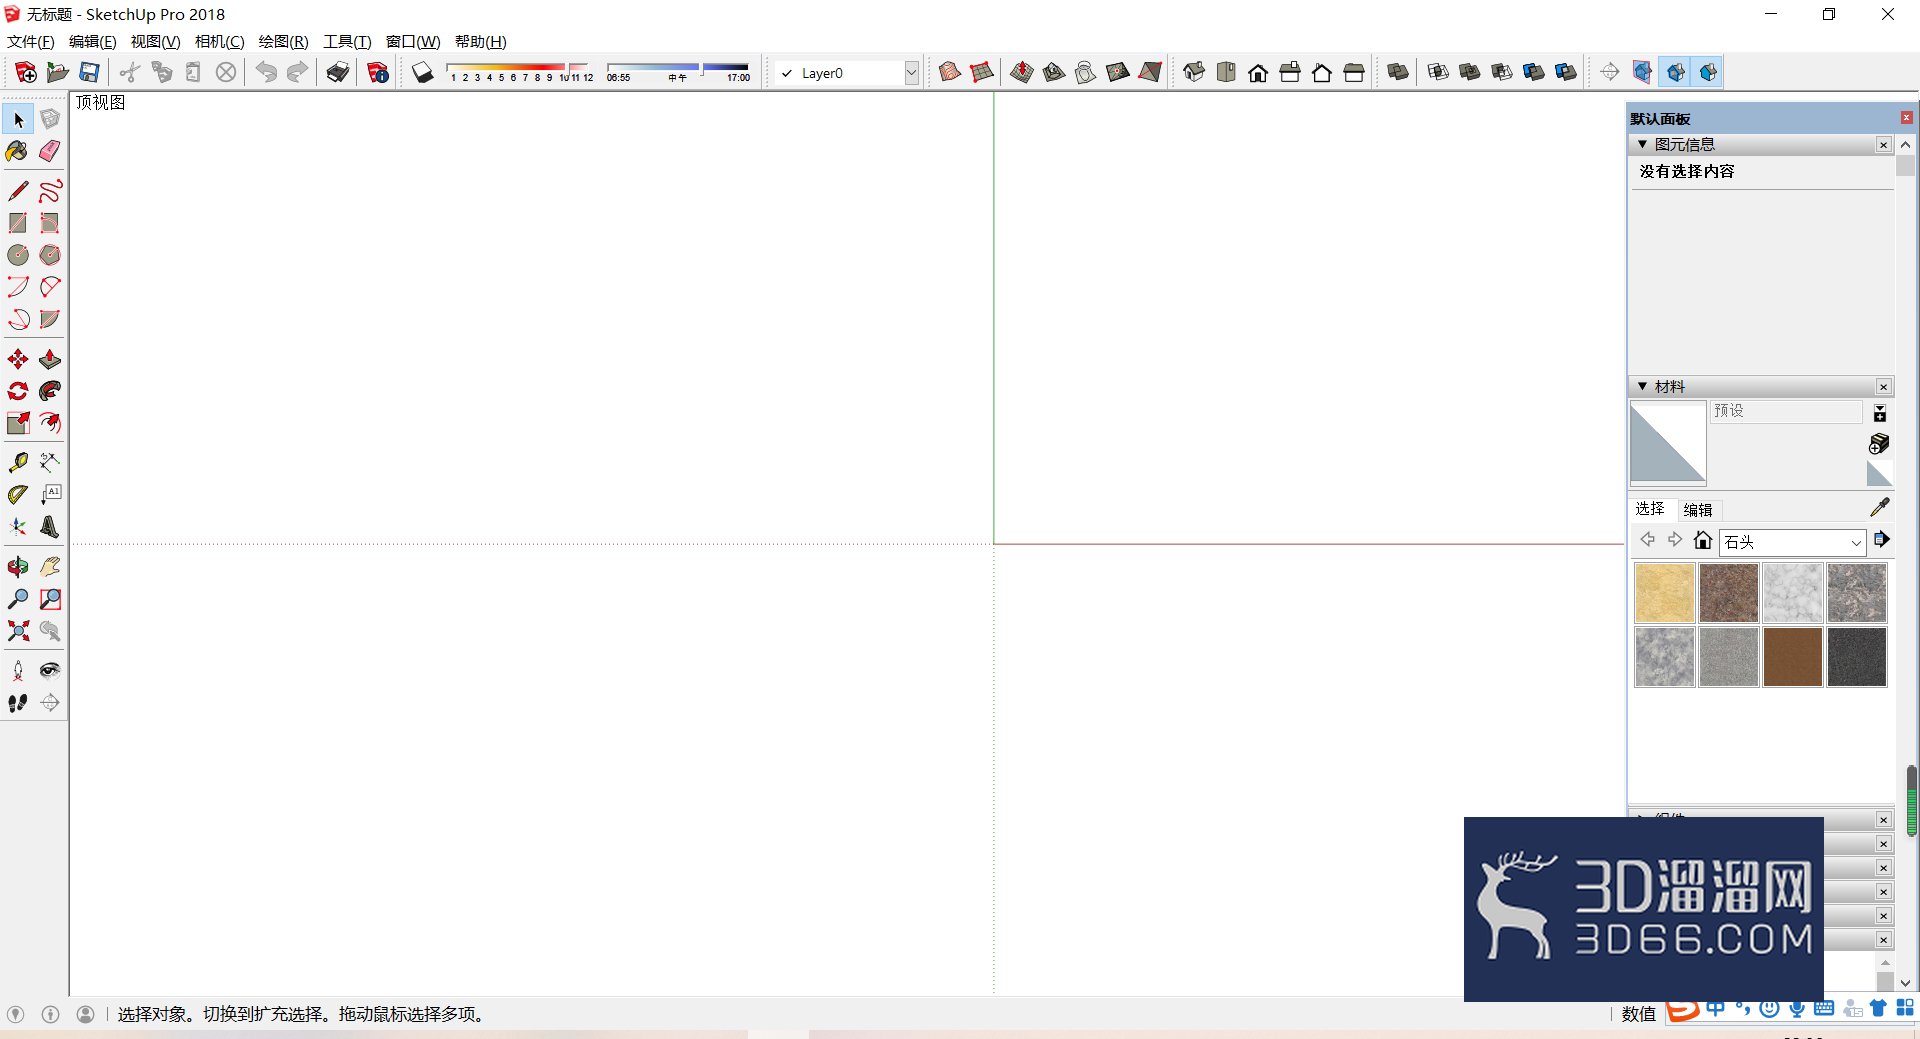Viewport: 1920px width, 1039px height.
Task: Select the Zoom magnifier tool
Action: pyautogui.click(x=18, y=599)
